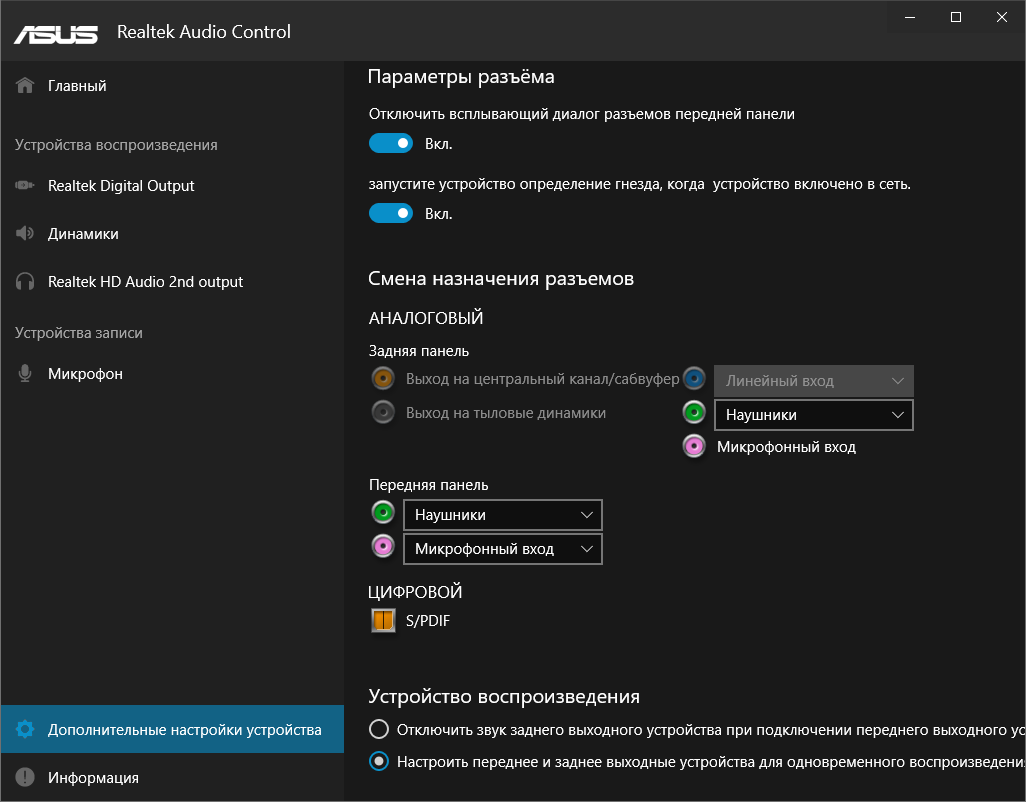
Task: Click the orange center/subwoofer jack icon
Action: (x=383, y=378)
